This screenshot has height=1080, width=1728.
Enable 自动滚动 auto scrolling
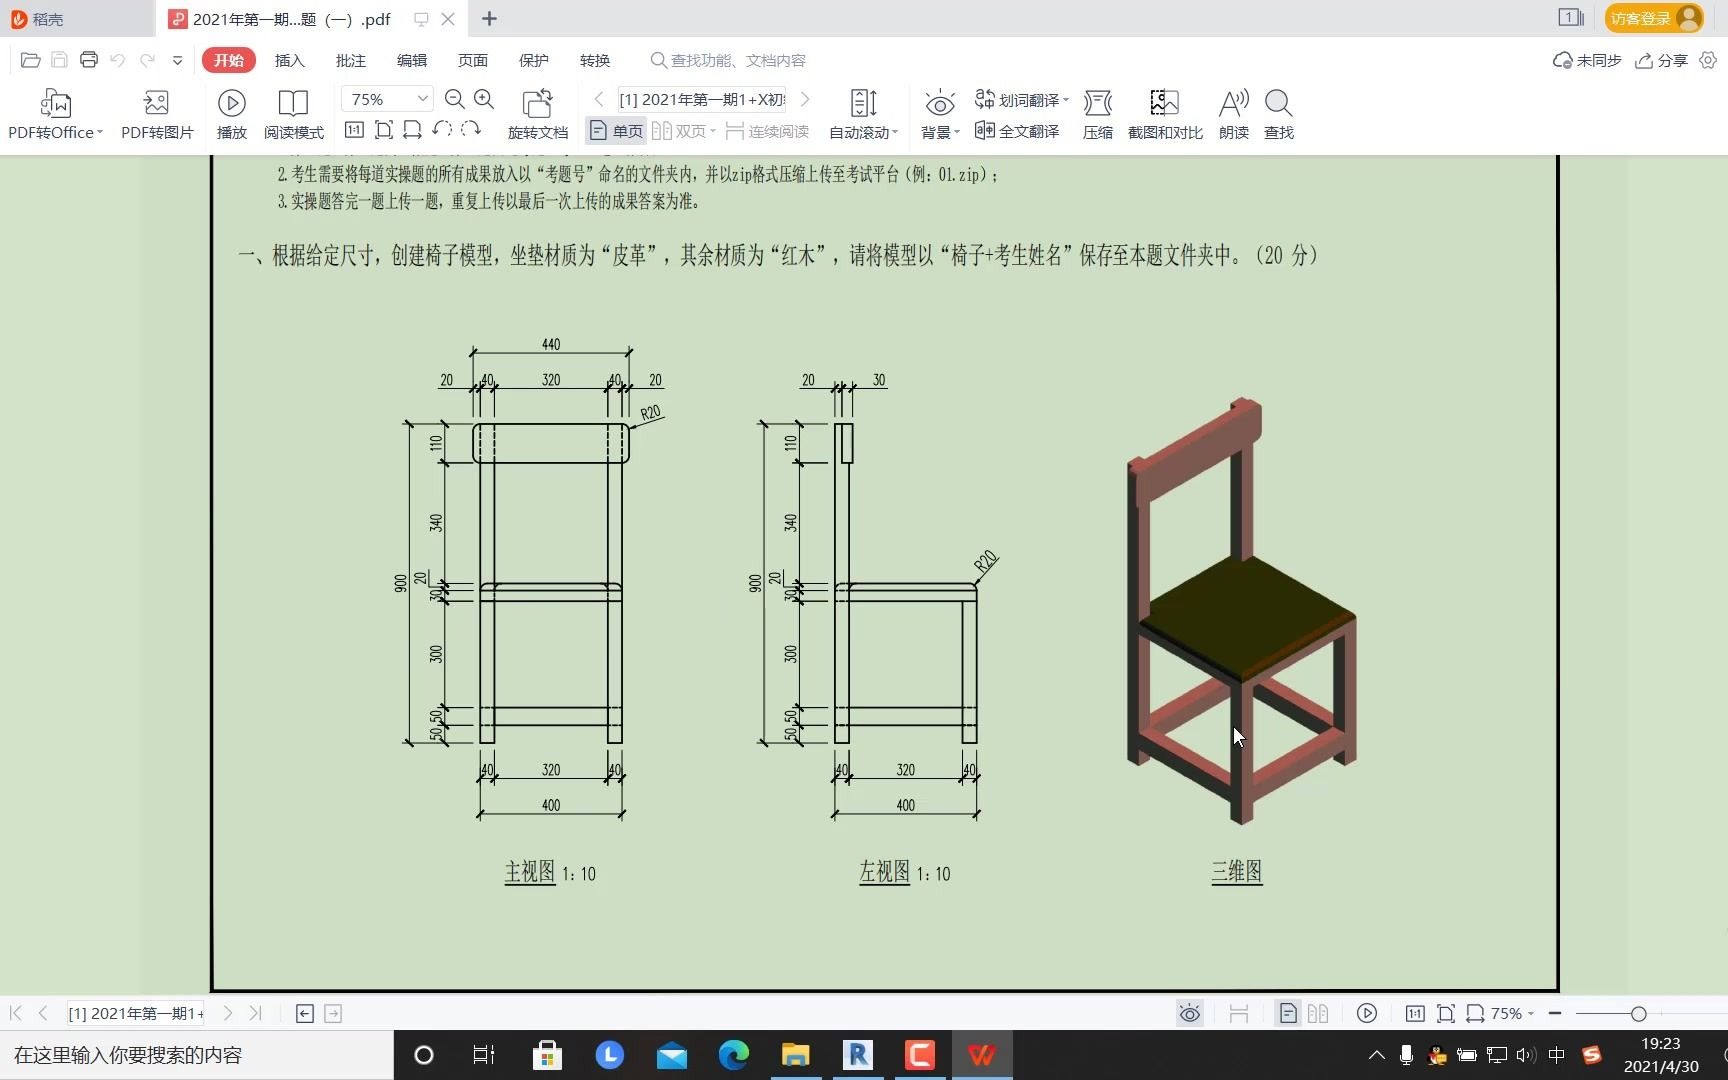[860, 113]
